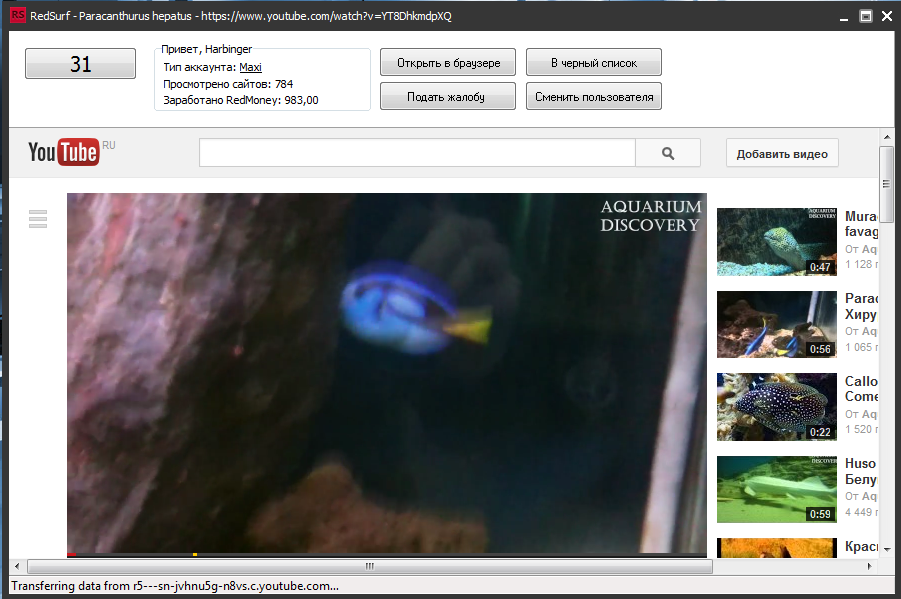Click the RedSurf app icon in title bar
Image resolution: width=901 pixels, height=599 pixels.
tap(18, 16)
